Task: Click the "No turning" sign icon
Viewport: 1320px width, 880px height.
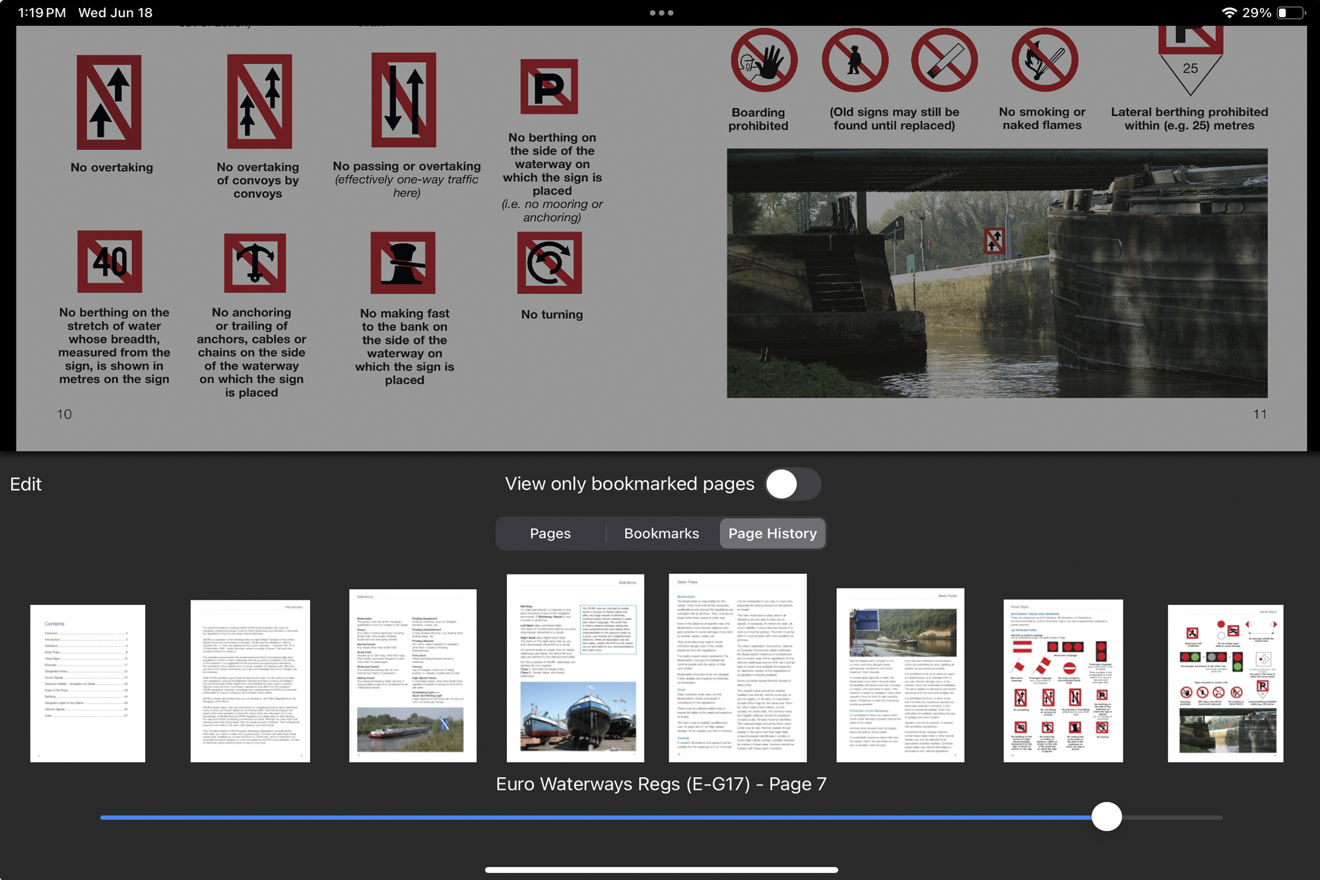Action: pos(549,263)
